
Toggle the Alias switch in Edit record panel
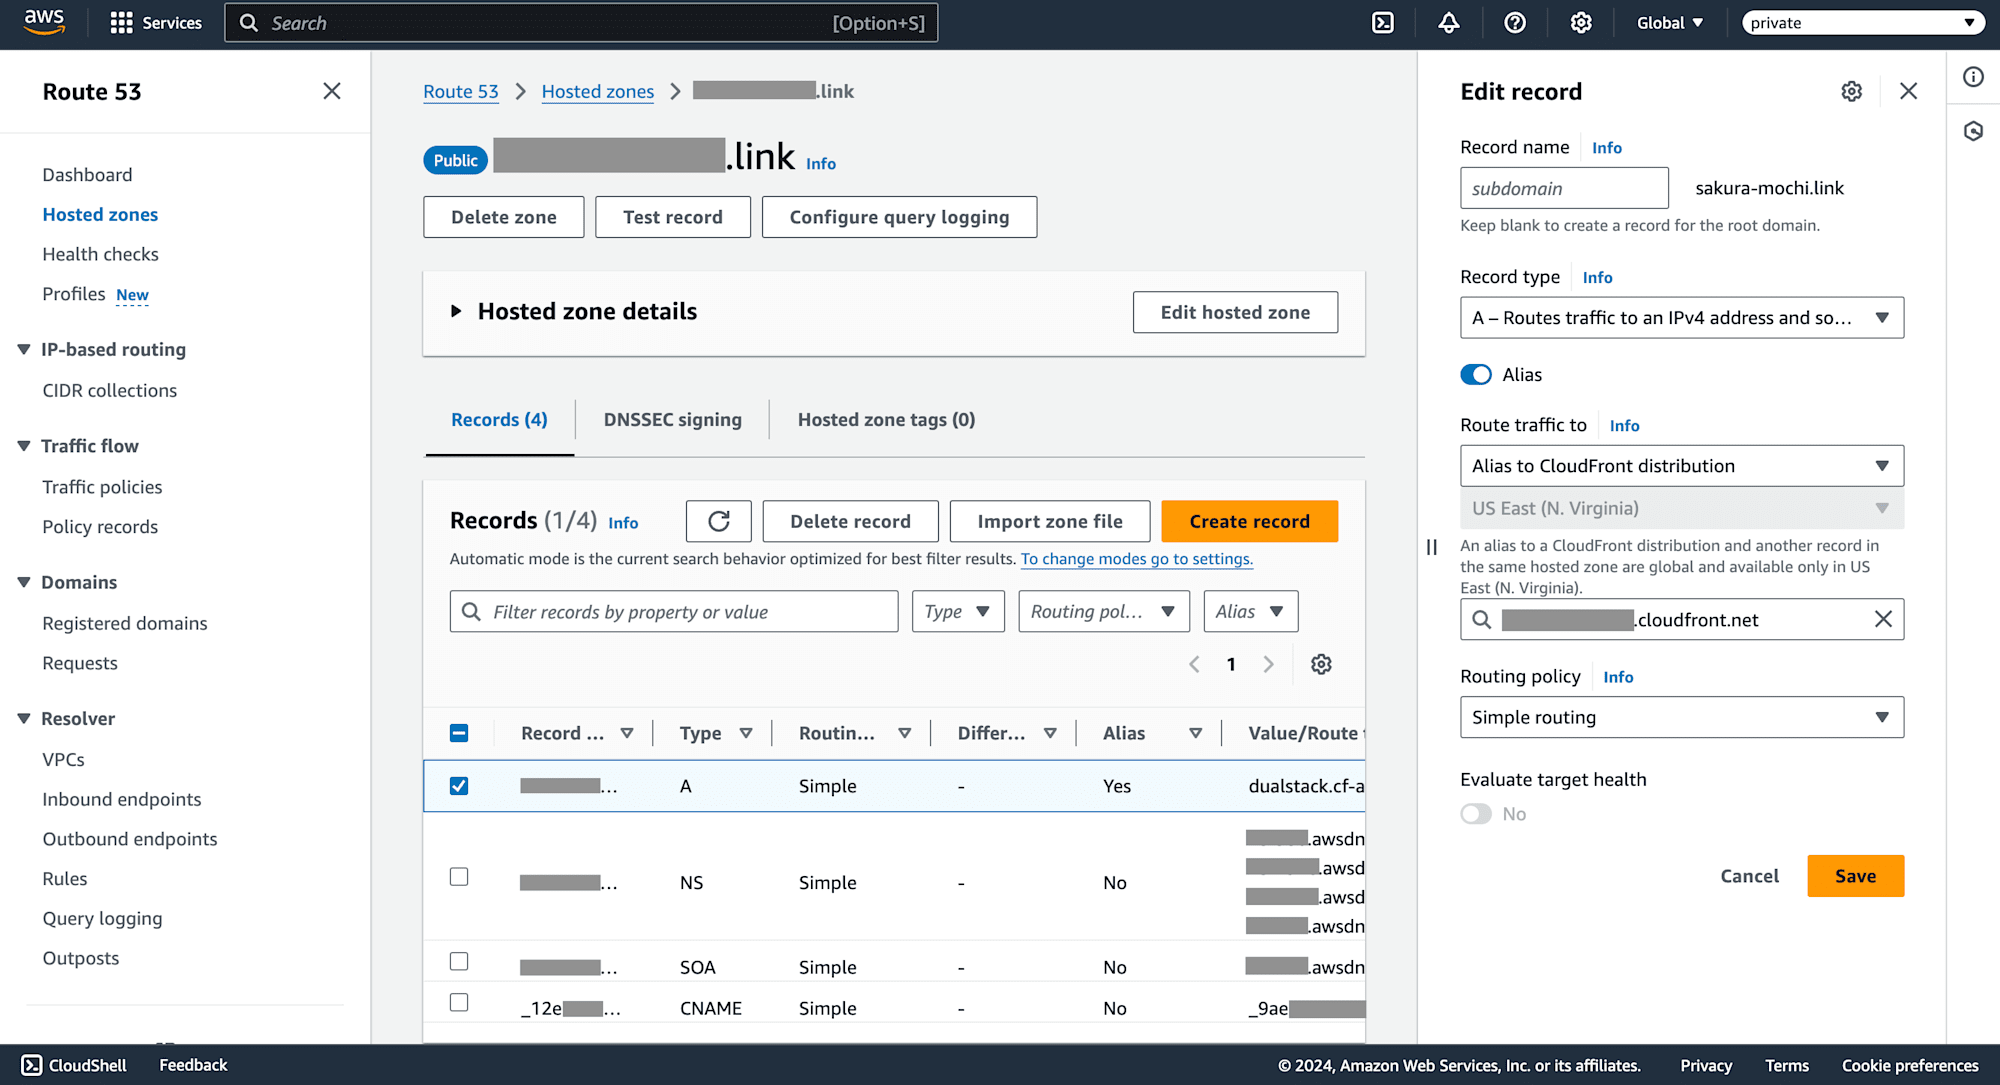1476,374
